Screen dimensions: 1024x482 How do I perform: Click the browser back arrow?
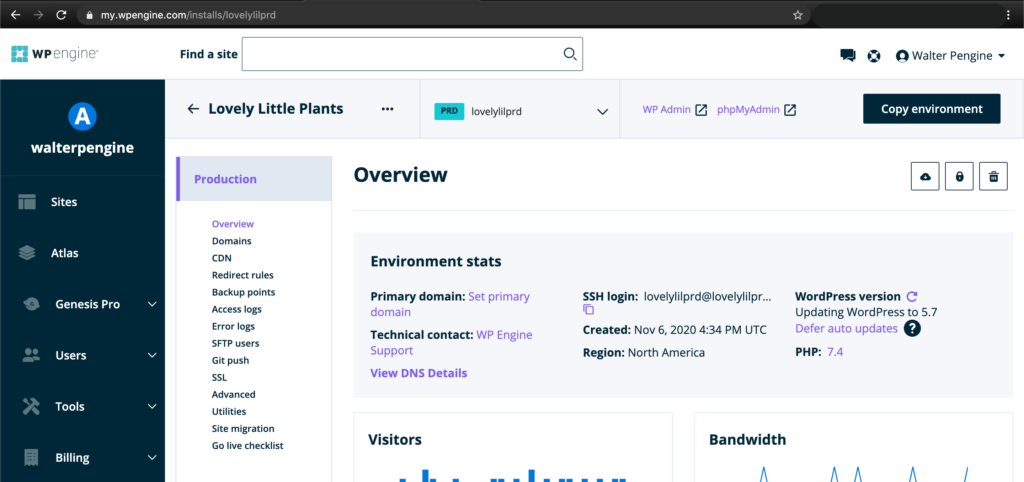coord(16,14)
